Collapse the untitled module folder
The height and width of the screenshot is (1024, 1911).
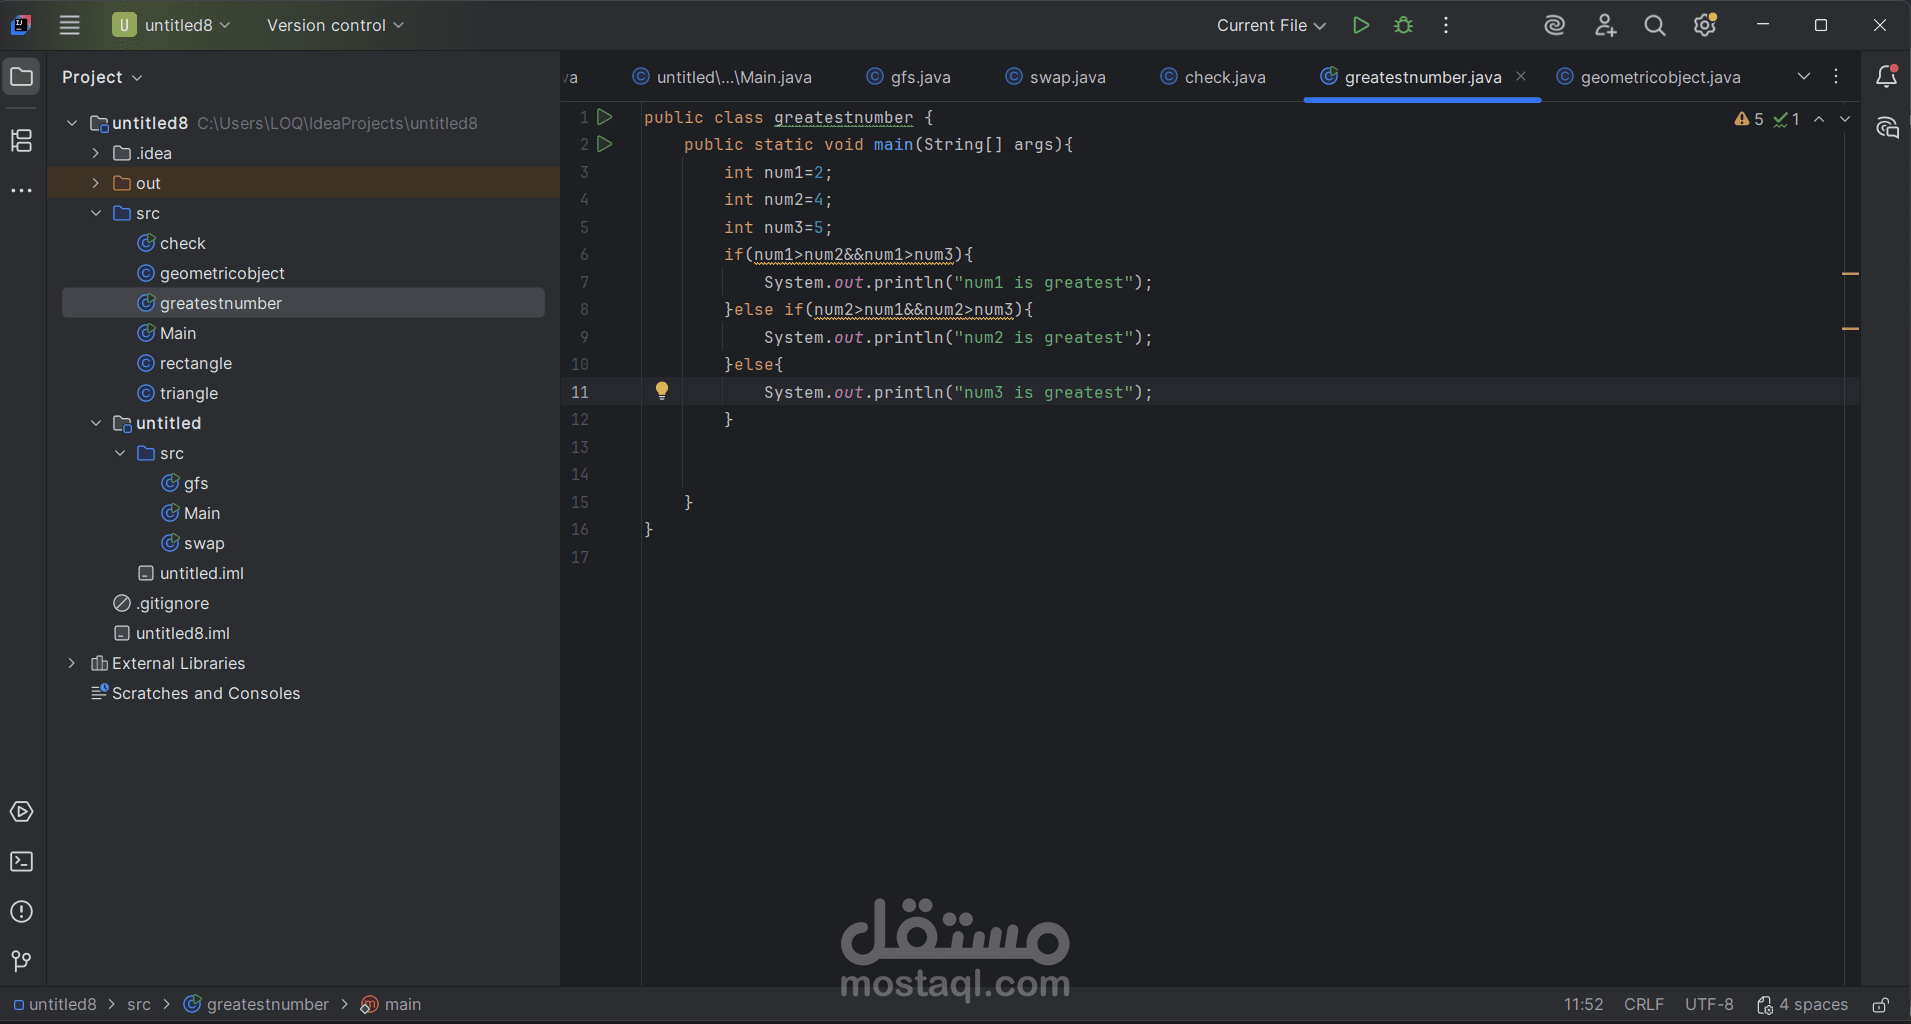click(96, 423)
